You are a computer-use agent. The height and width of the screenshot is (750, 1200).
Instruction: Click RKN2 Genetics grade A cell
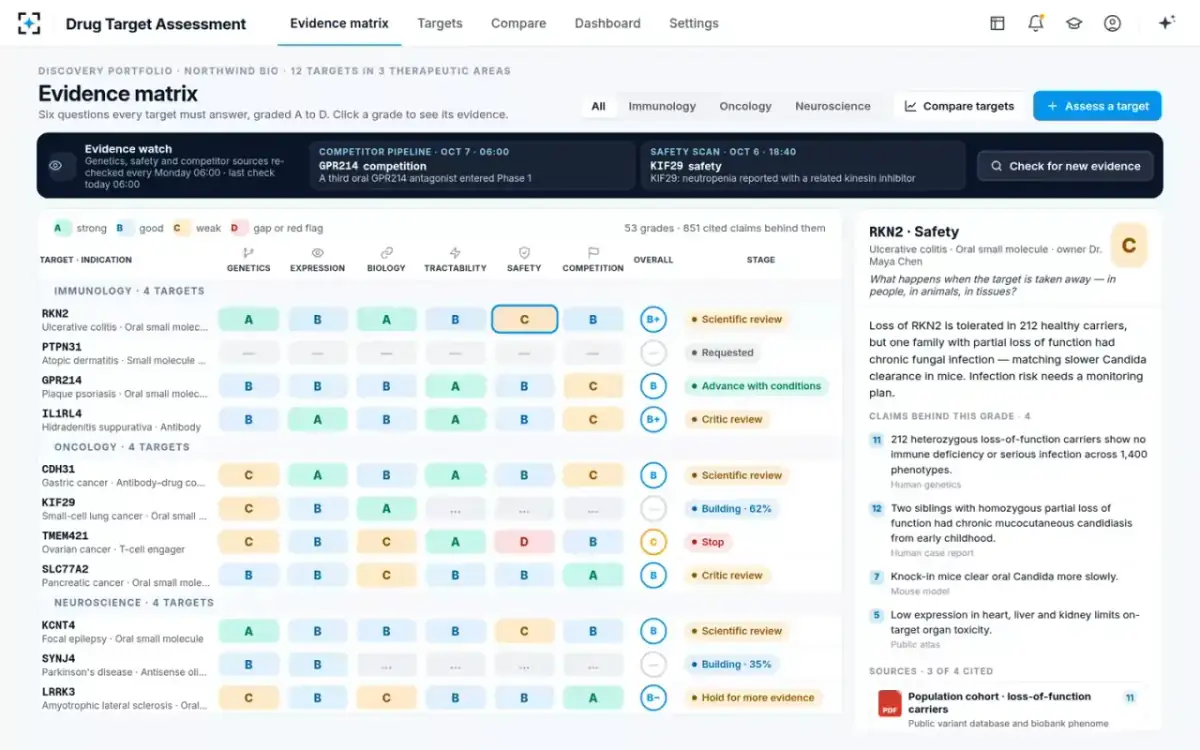[248, 320]
